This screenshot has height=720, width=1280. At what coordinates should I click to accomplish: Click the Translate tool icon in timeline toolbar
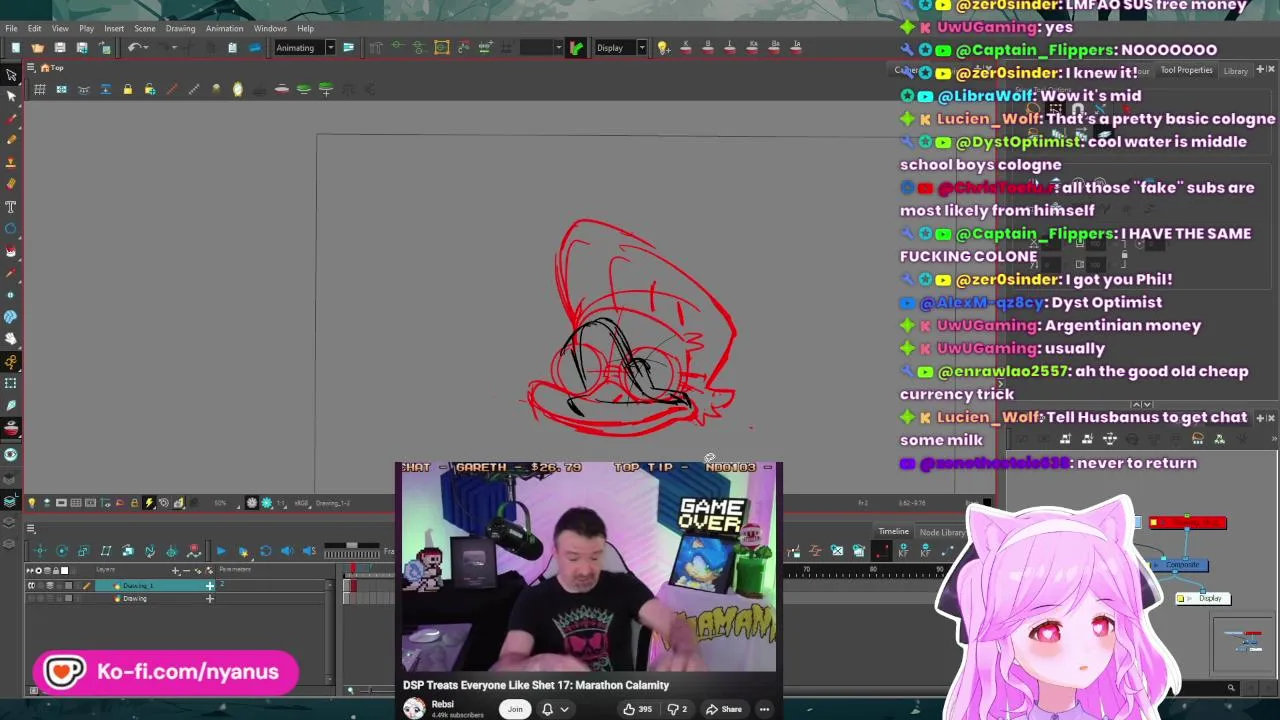(39, 551)
